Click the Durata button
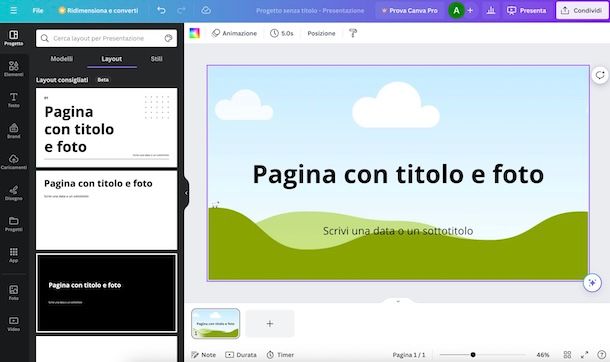 (x=241, y=355)
